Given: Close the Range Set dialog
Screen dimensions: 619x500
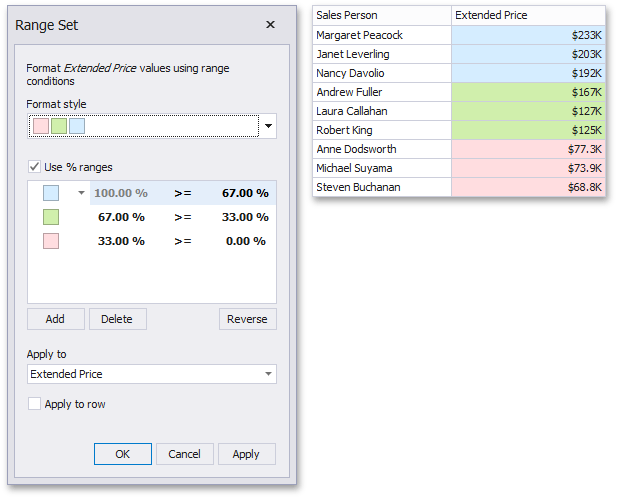Looking at the screenshot, I should point(270,25).
